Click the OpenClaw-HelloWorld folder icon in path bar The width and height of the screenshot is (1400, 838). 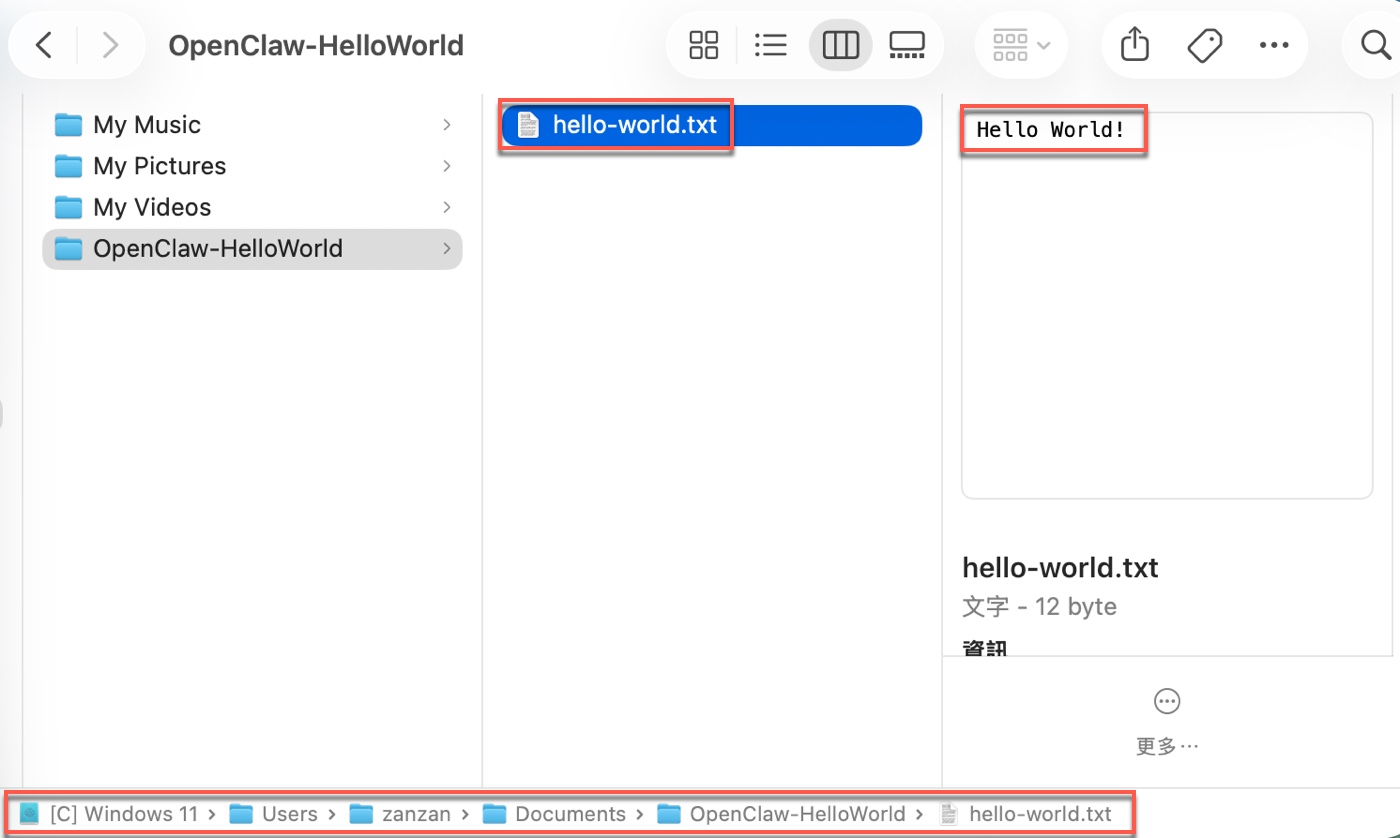point(669,814)
